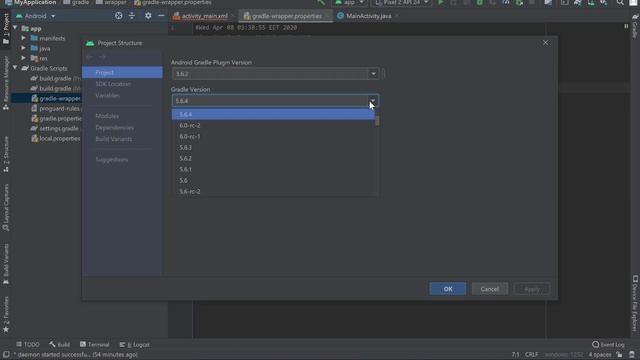Click scrollbar thumb of Gradle version list

(377, 121)
